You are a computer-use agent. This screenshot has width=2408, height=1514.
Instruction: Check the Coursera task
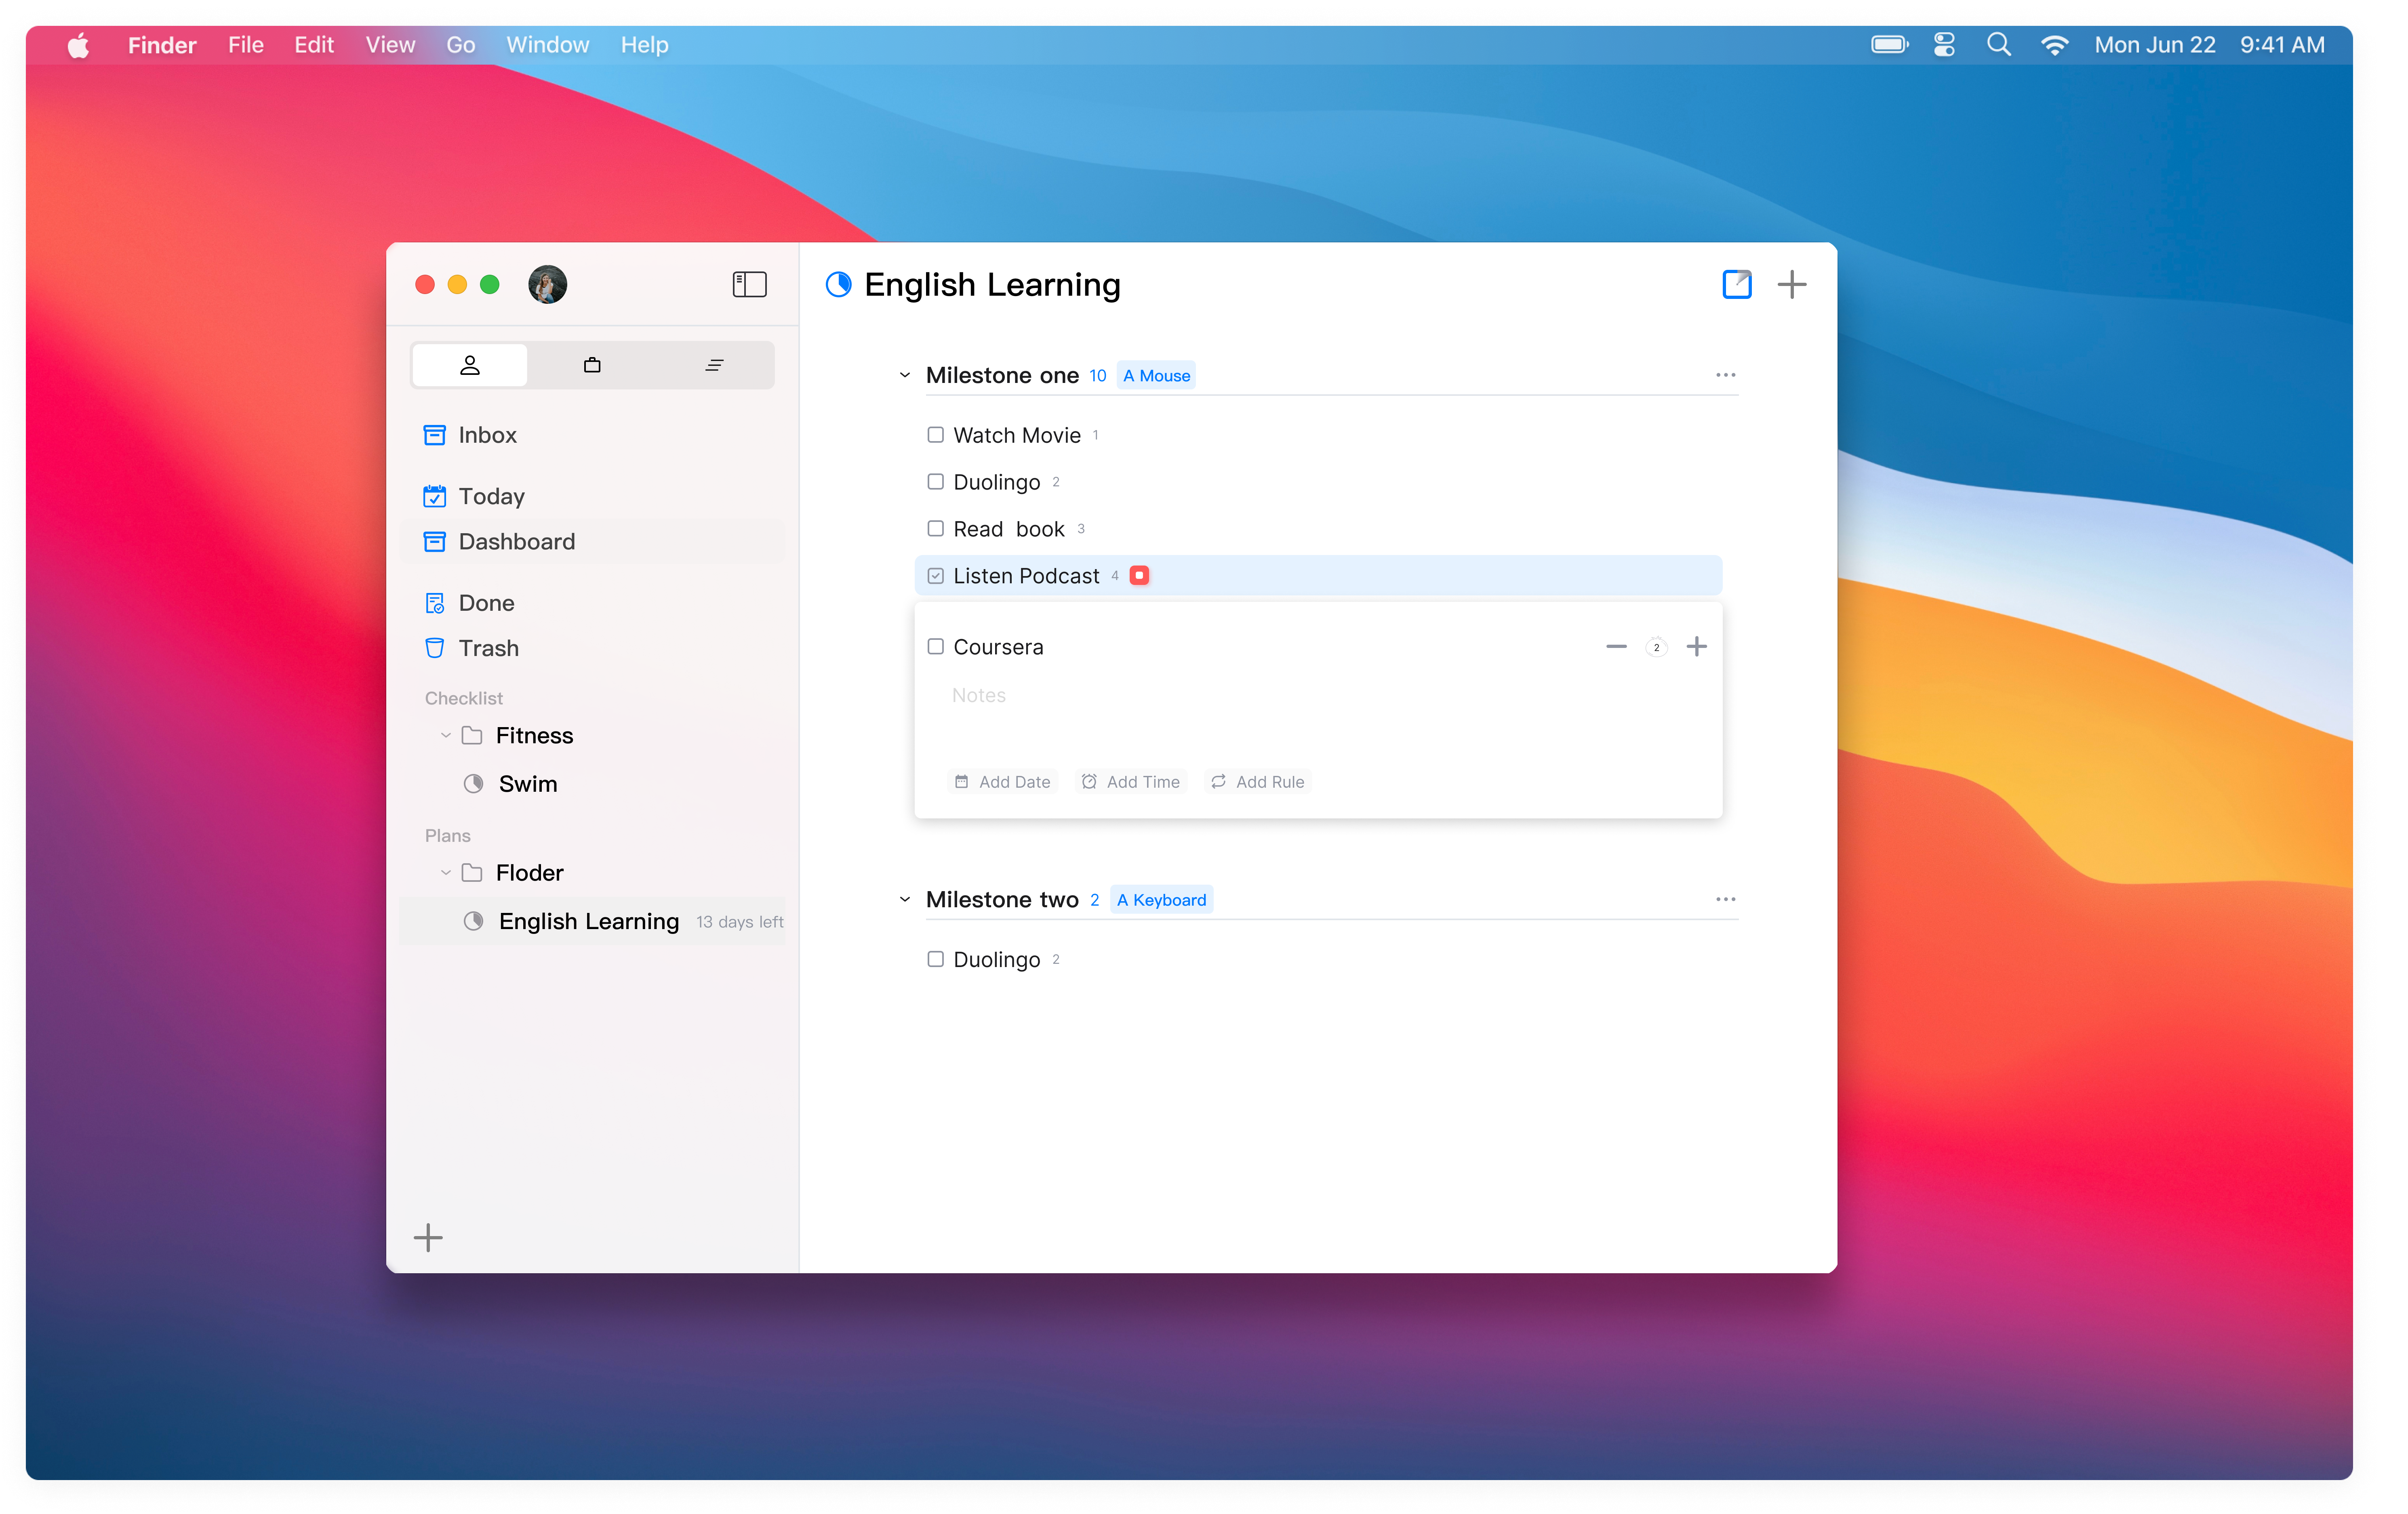[x=935, y=647]
